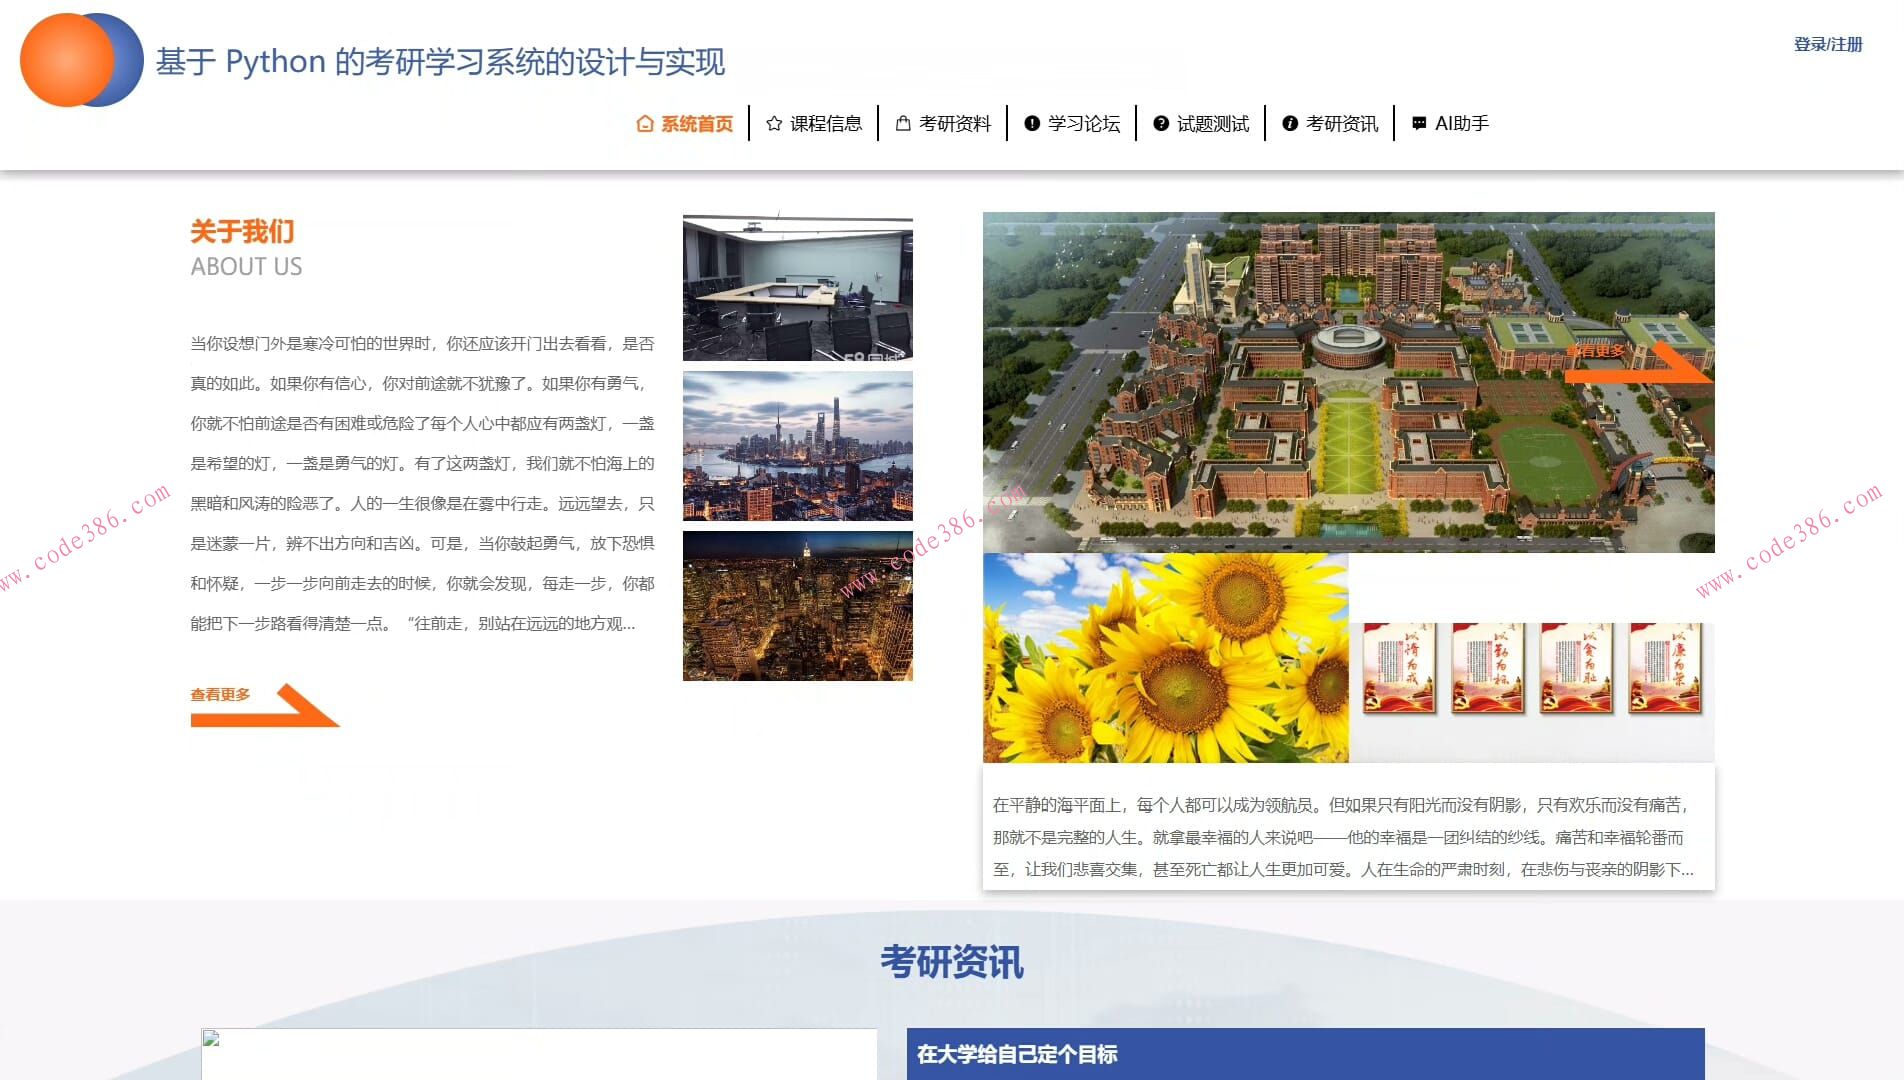Click the 考研资讯 section heading
This screenshot has width=1904, height=1080.
click(x=952, y=962)
